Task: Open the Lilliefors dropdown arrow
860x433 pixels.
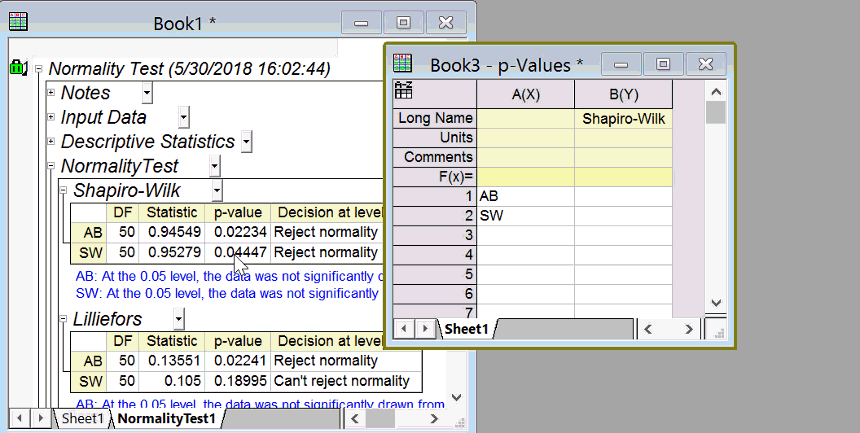Action: coord(179,319)
